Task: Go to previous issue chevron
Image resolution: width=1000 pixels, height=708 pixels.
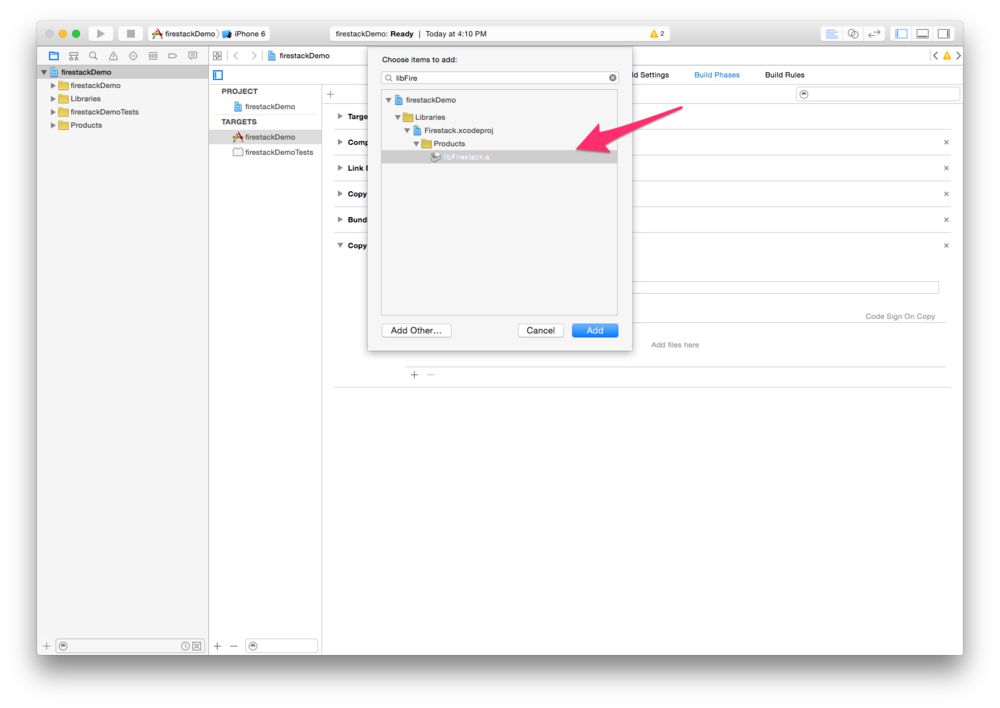Action: coord(935,55)
